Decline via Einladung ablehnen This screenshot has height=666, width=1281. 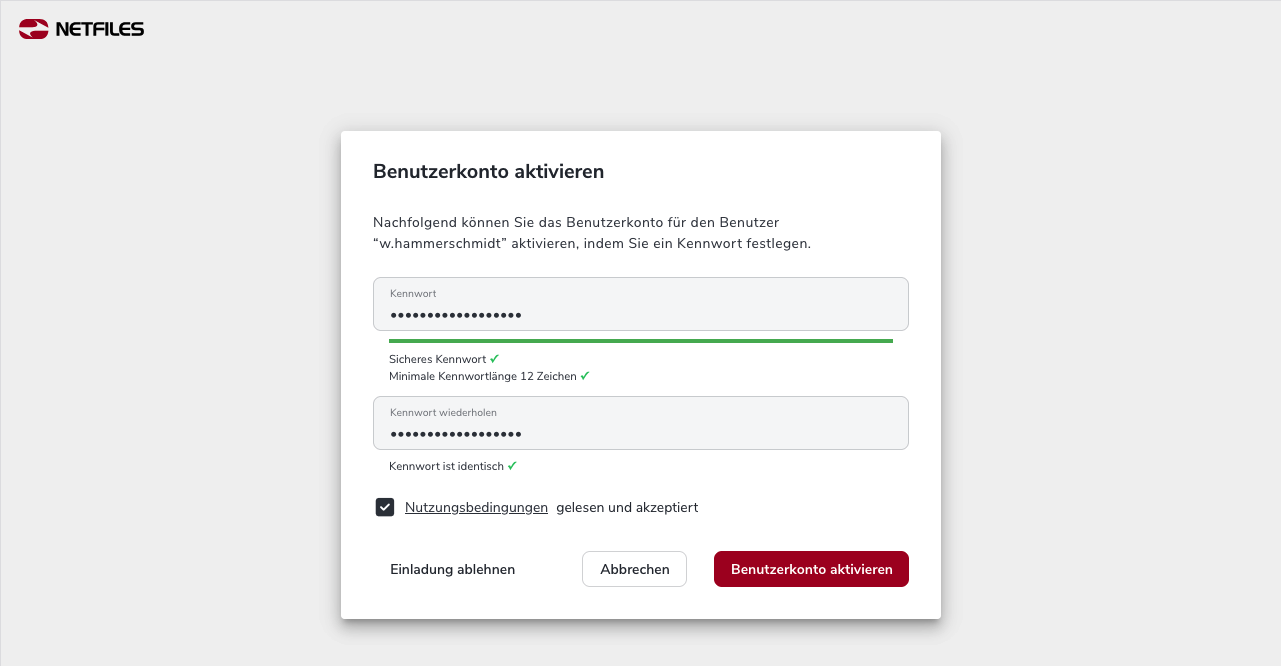click(452, 569)
